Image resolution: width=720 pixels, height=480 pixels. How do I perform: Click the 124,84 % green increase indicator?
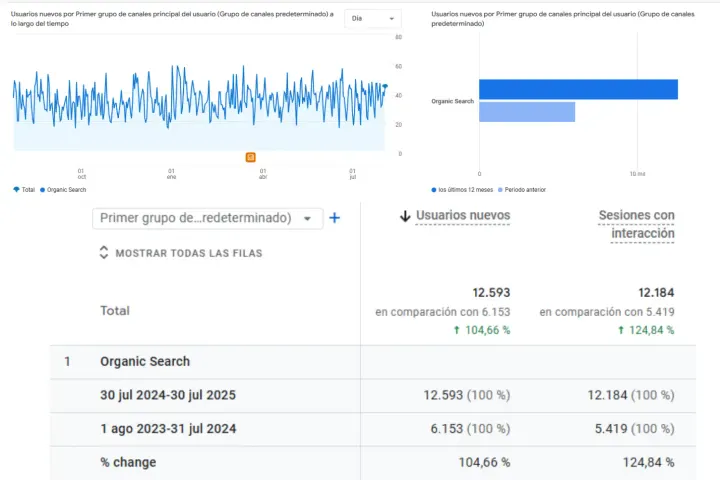pyautogui.click(x=646, y=330)
